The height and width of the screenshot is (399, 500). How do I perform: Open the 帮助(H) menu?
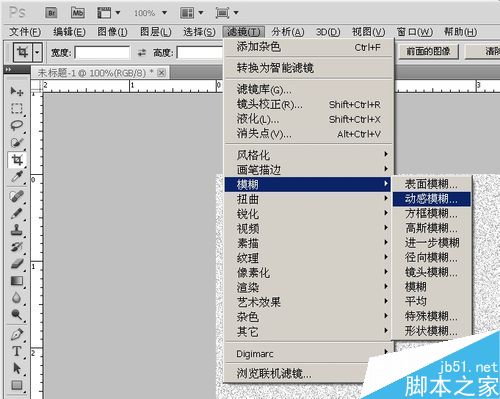pos(461,32)
